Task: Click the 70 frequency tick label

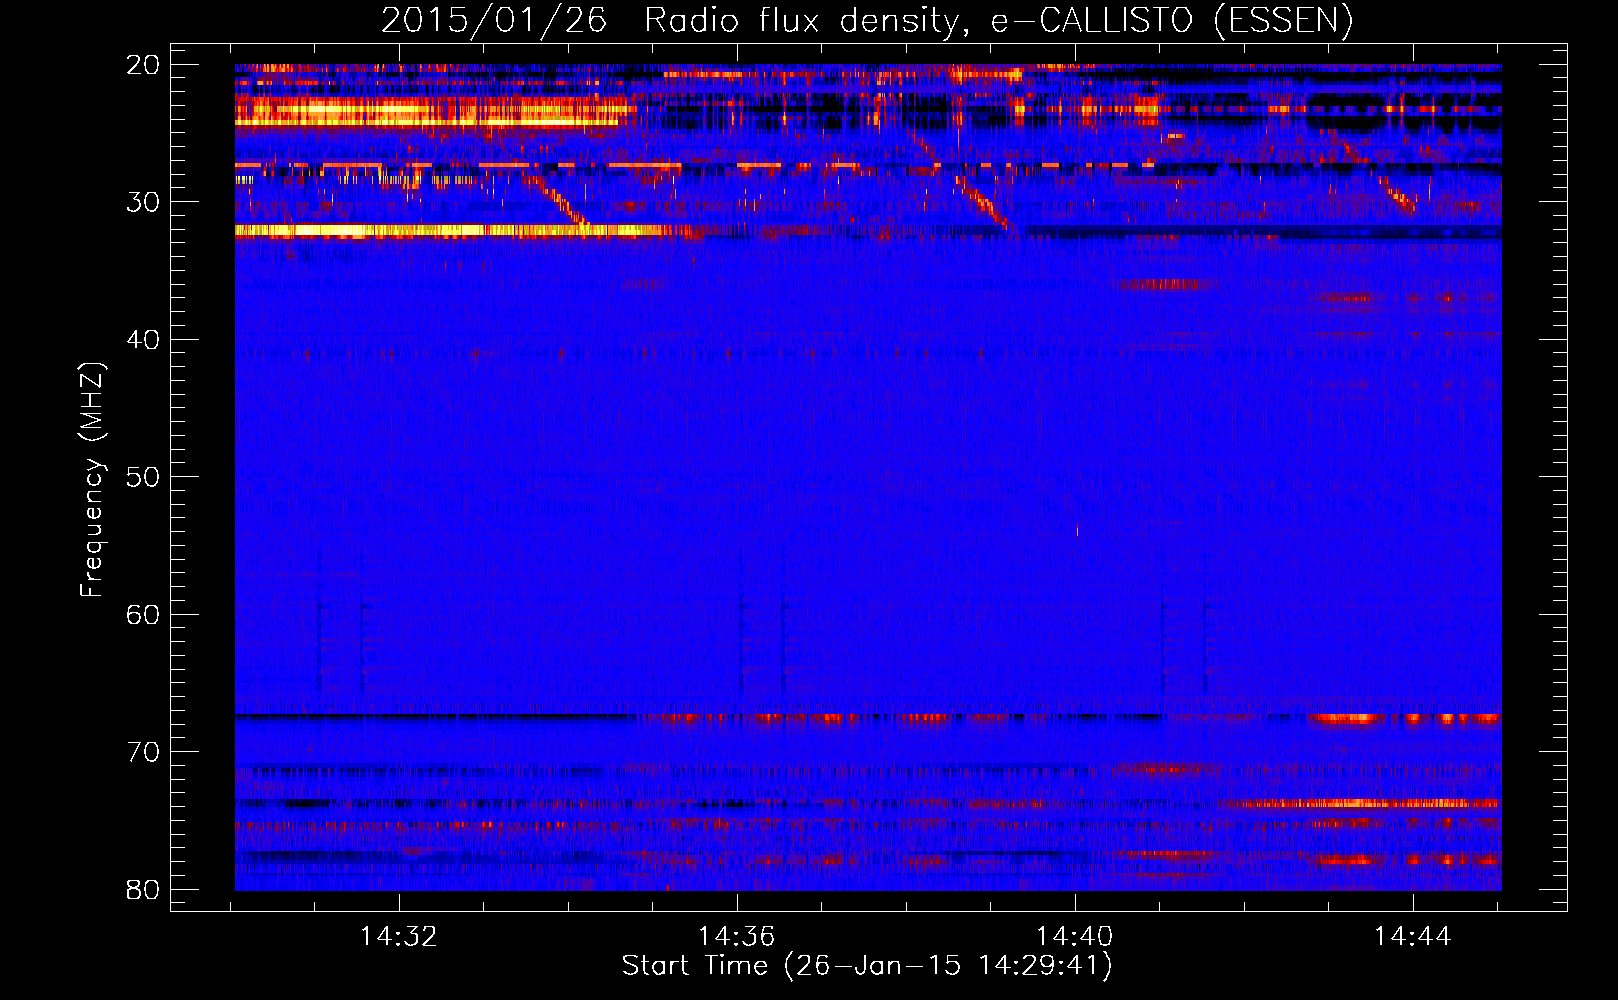Action: (143, 752)
